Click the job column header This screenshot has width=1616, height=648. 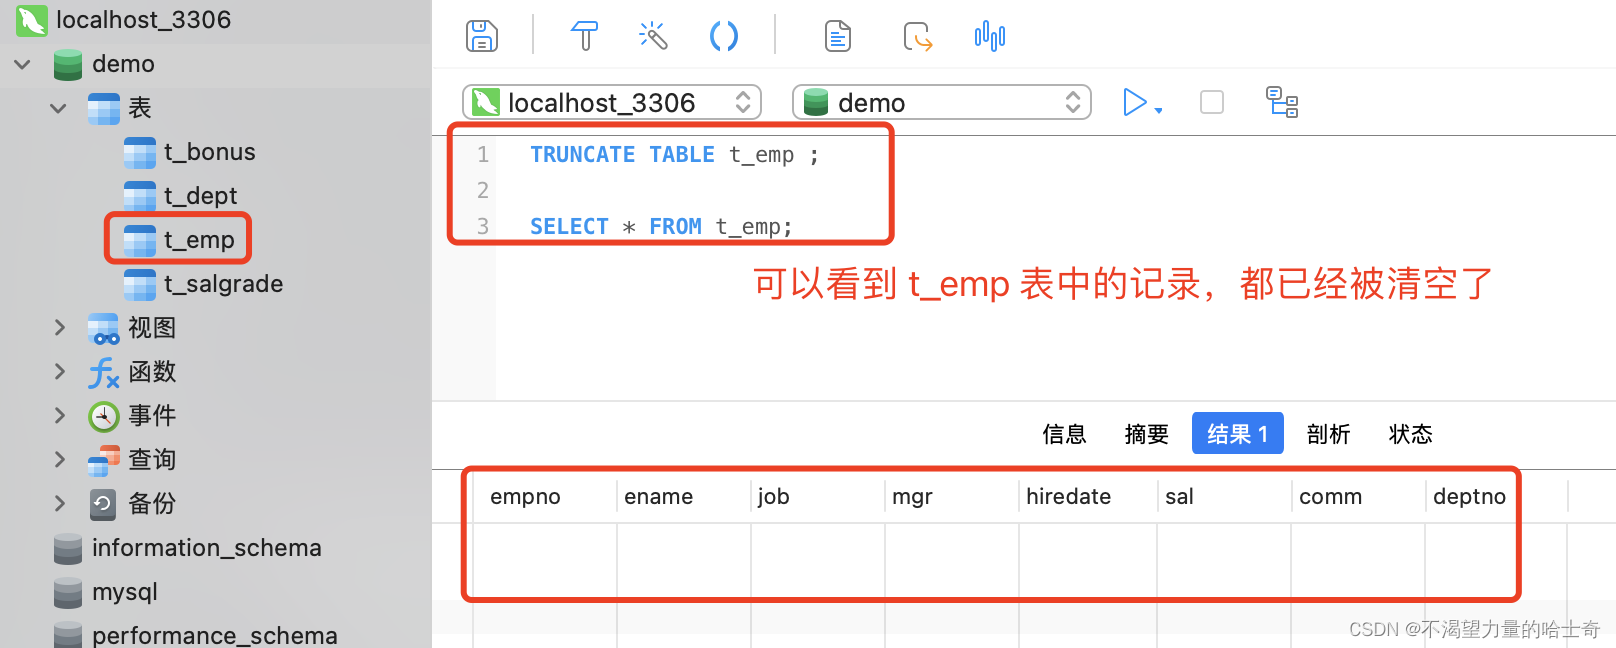(x=818, y=496)
